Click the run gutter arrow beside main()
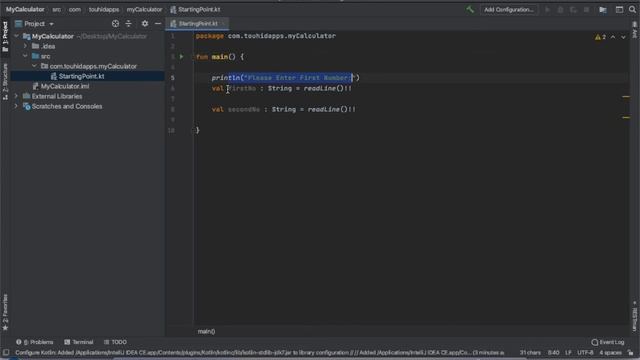This screenshot has height=360, width=640. (x=182, y=57)
